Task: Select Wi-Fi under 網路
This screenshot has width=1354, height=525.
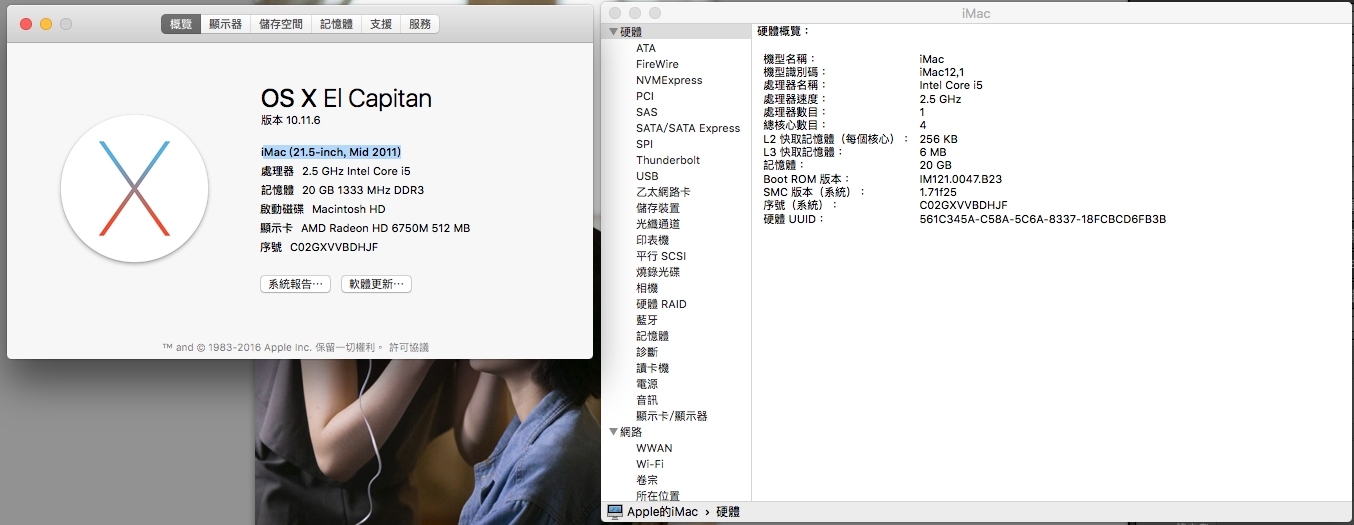Action: [650, 464]
